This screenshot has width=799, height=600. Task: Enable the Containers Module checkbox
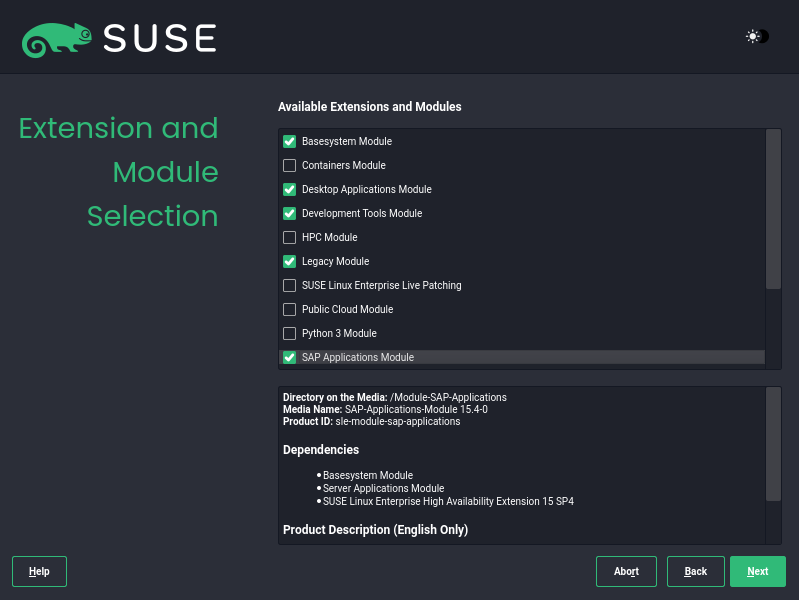289,165
